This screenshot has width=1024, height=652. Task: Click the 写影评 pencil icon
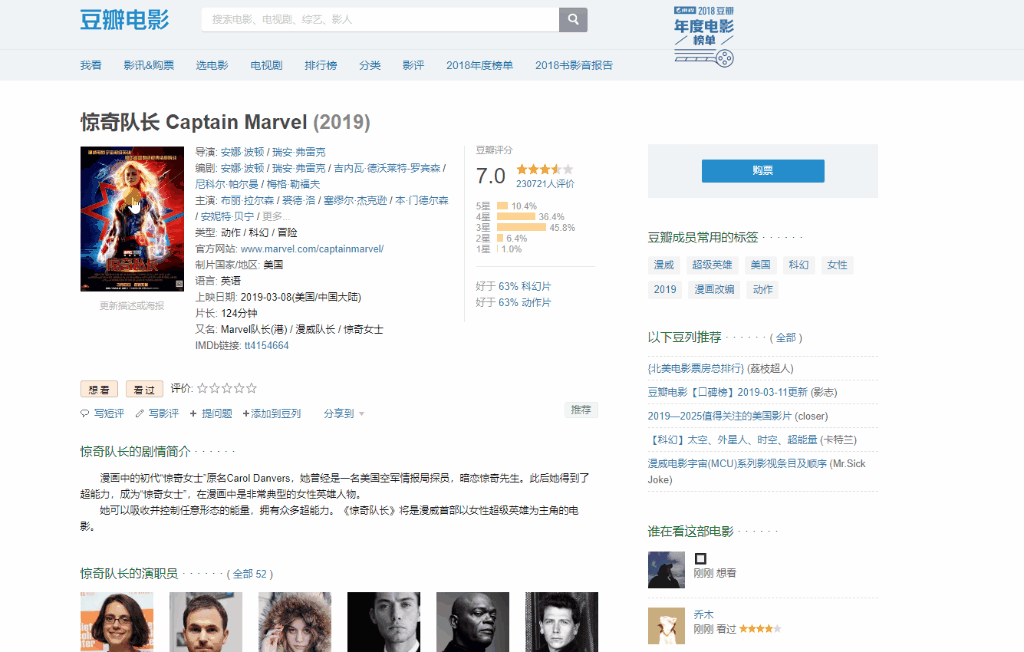140,414
